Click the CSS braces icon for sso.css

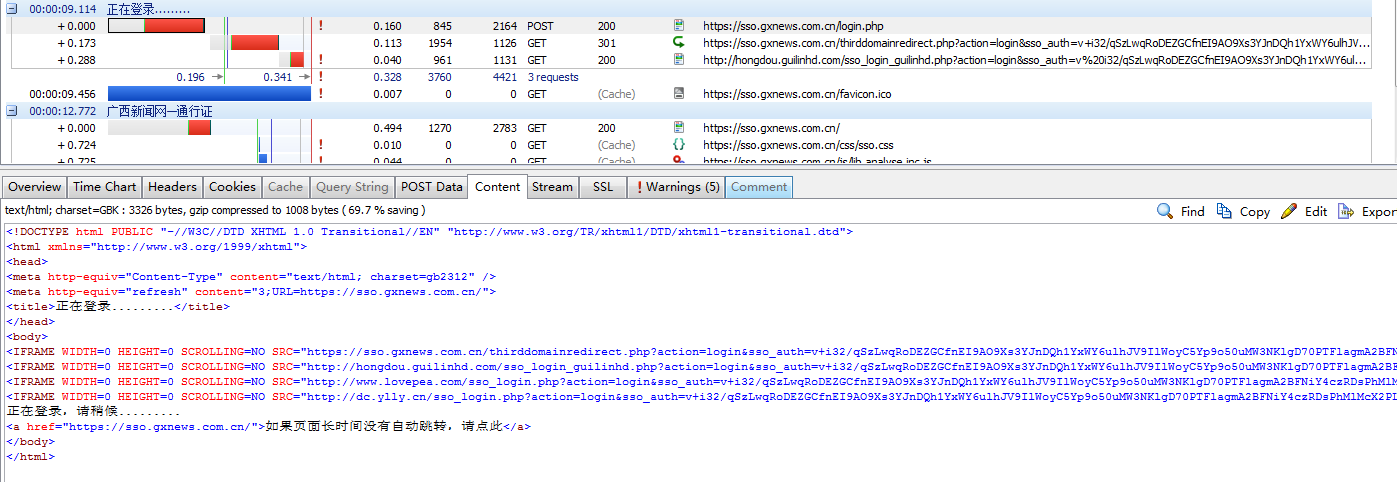tap(679, 145)
